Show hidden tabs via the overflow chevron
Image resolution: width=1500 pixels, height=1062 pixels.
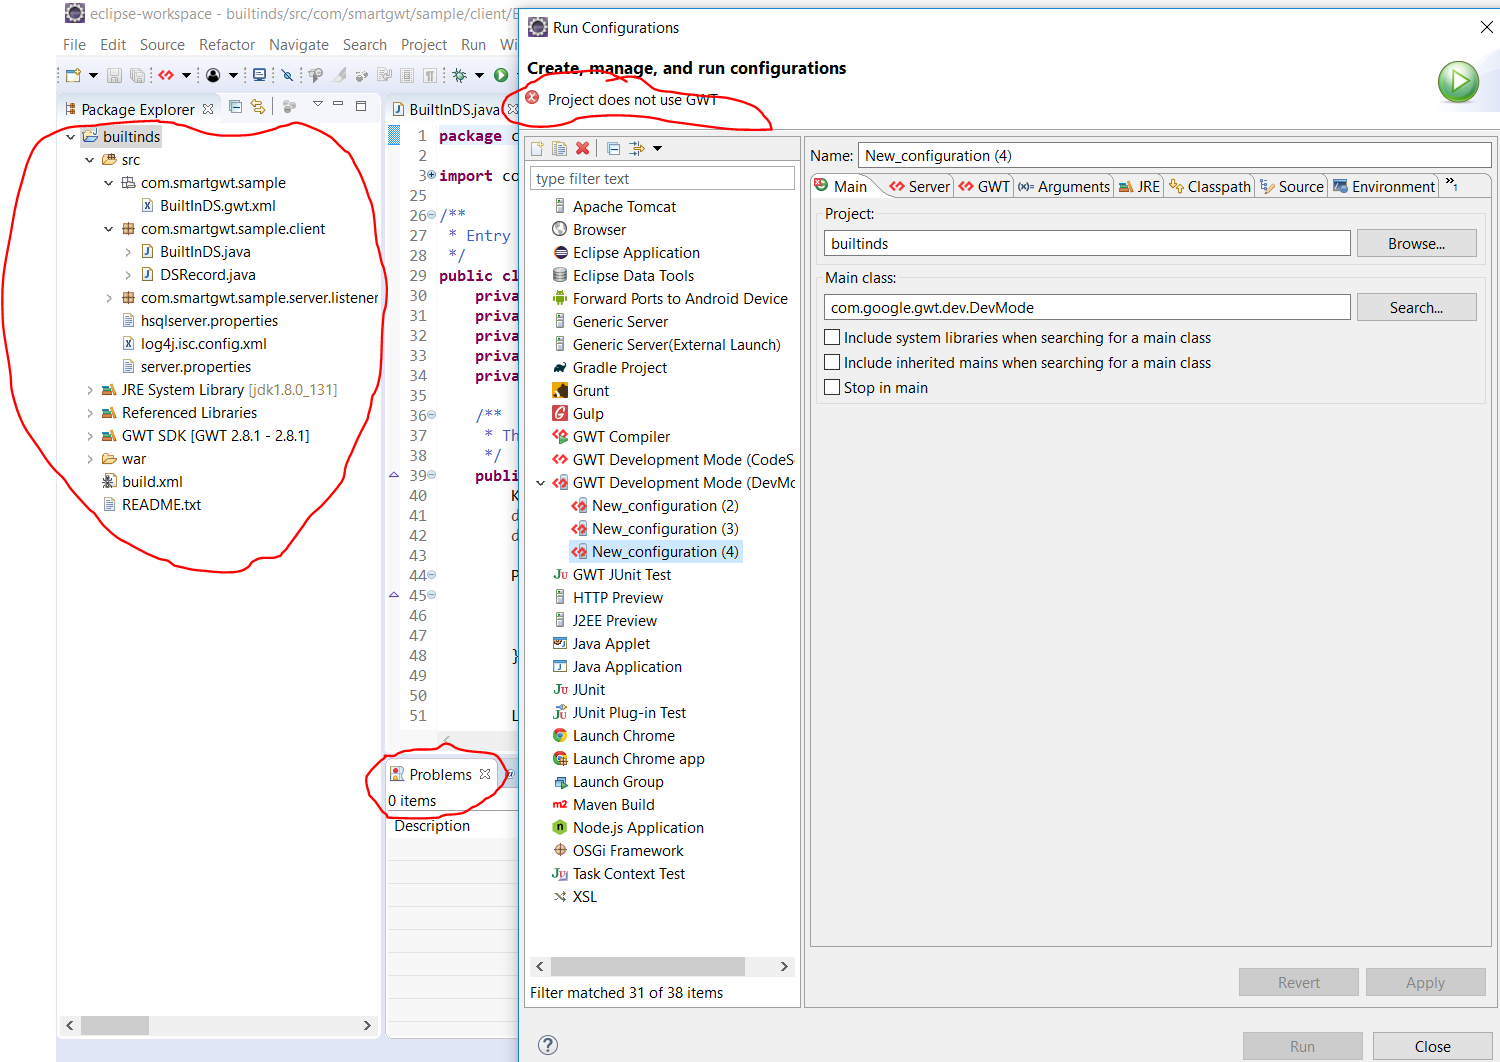coord(1451,185)
